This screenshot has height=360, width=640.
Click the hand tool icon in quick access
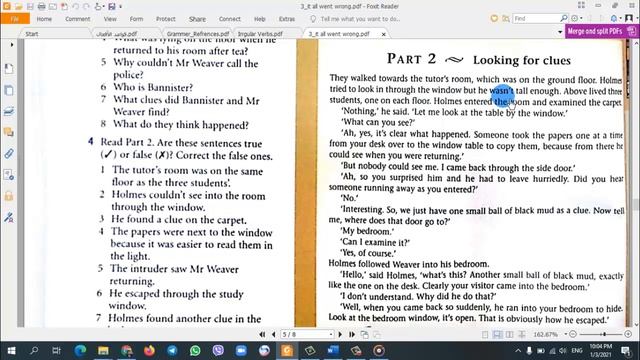(98, 6)
